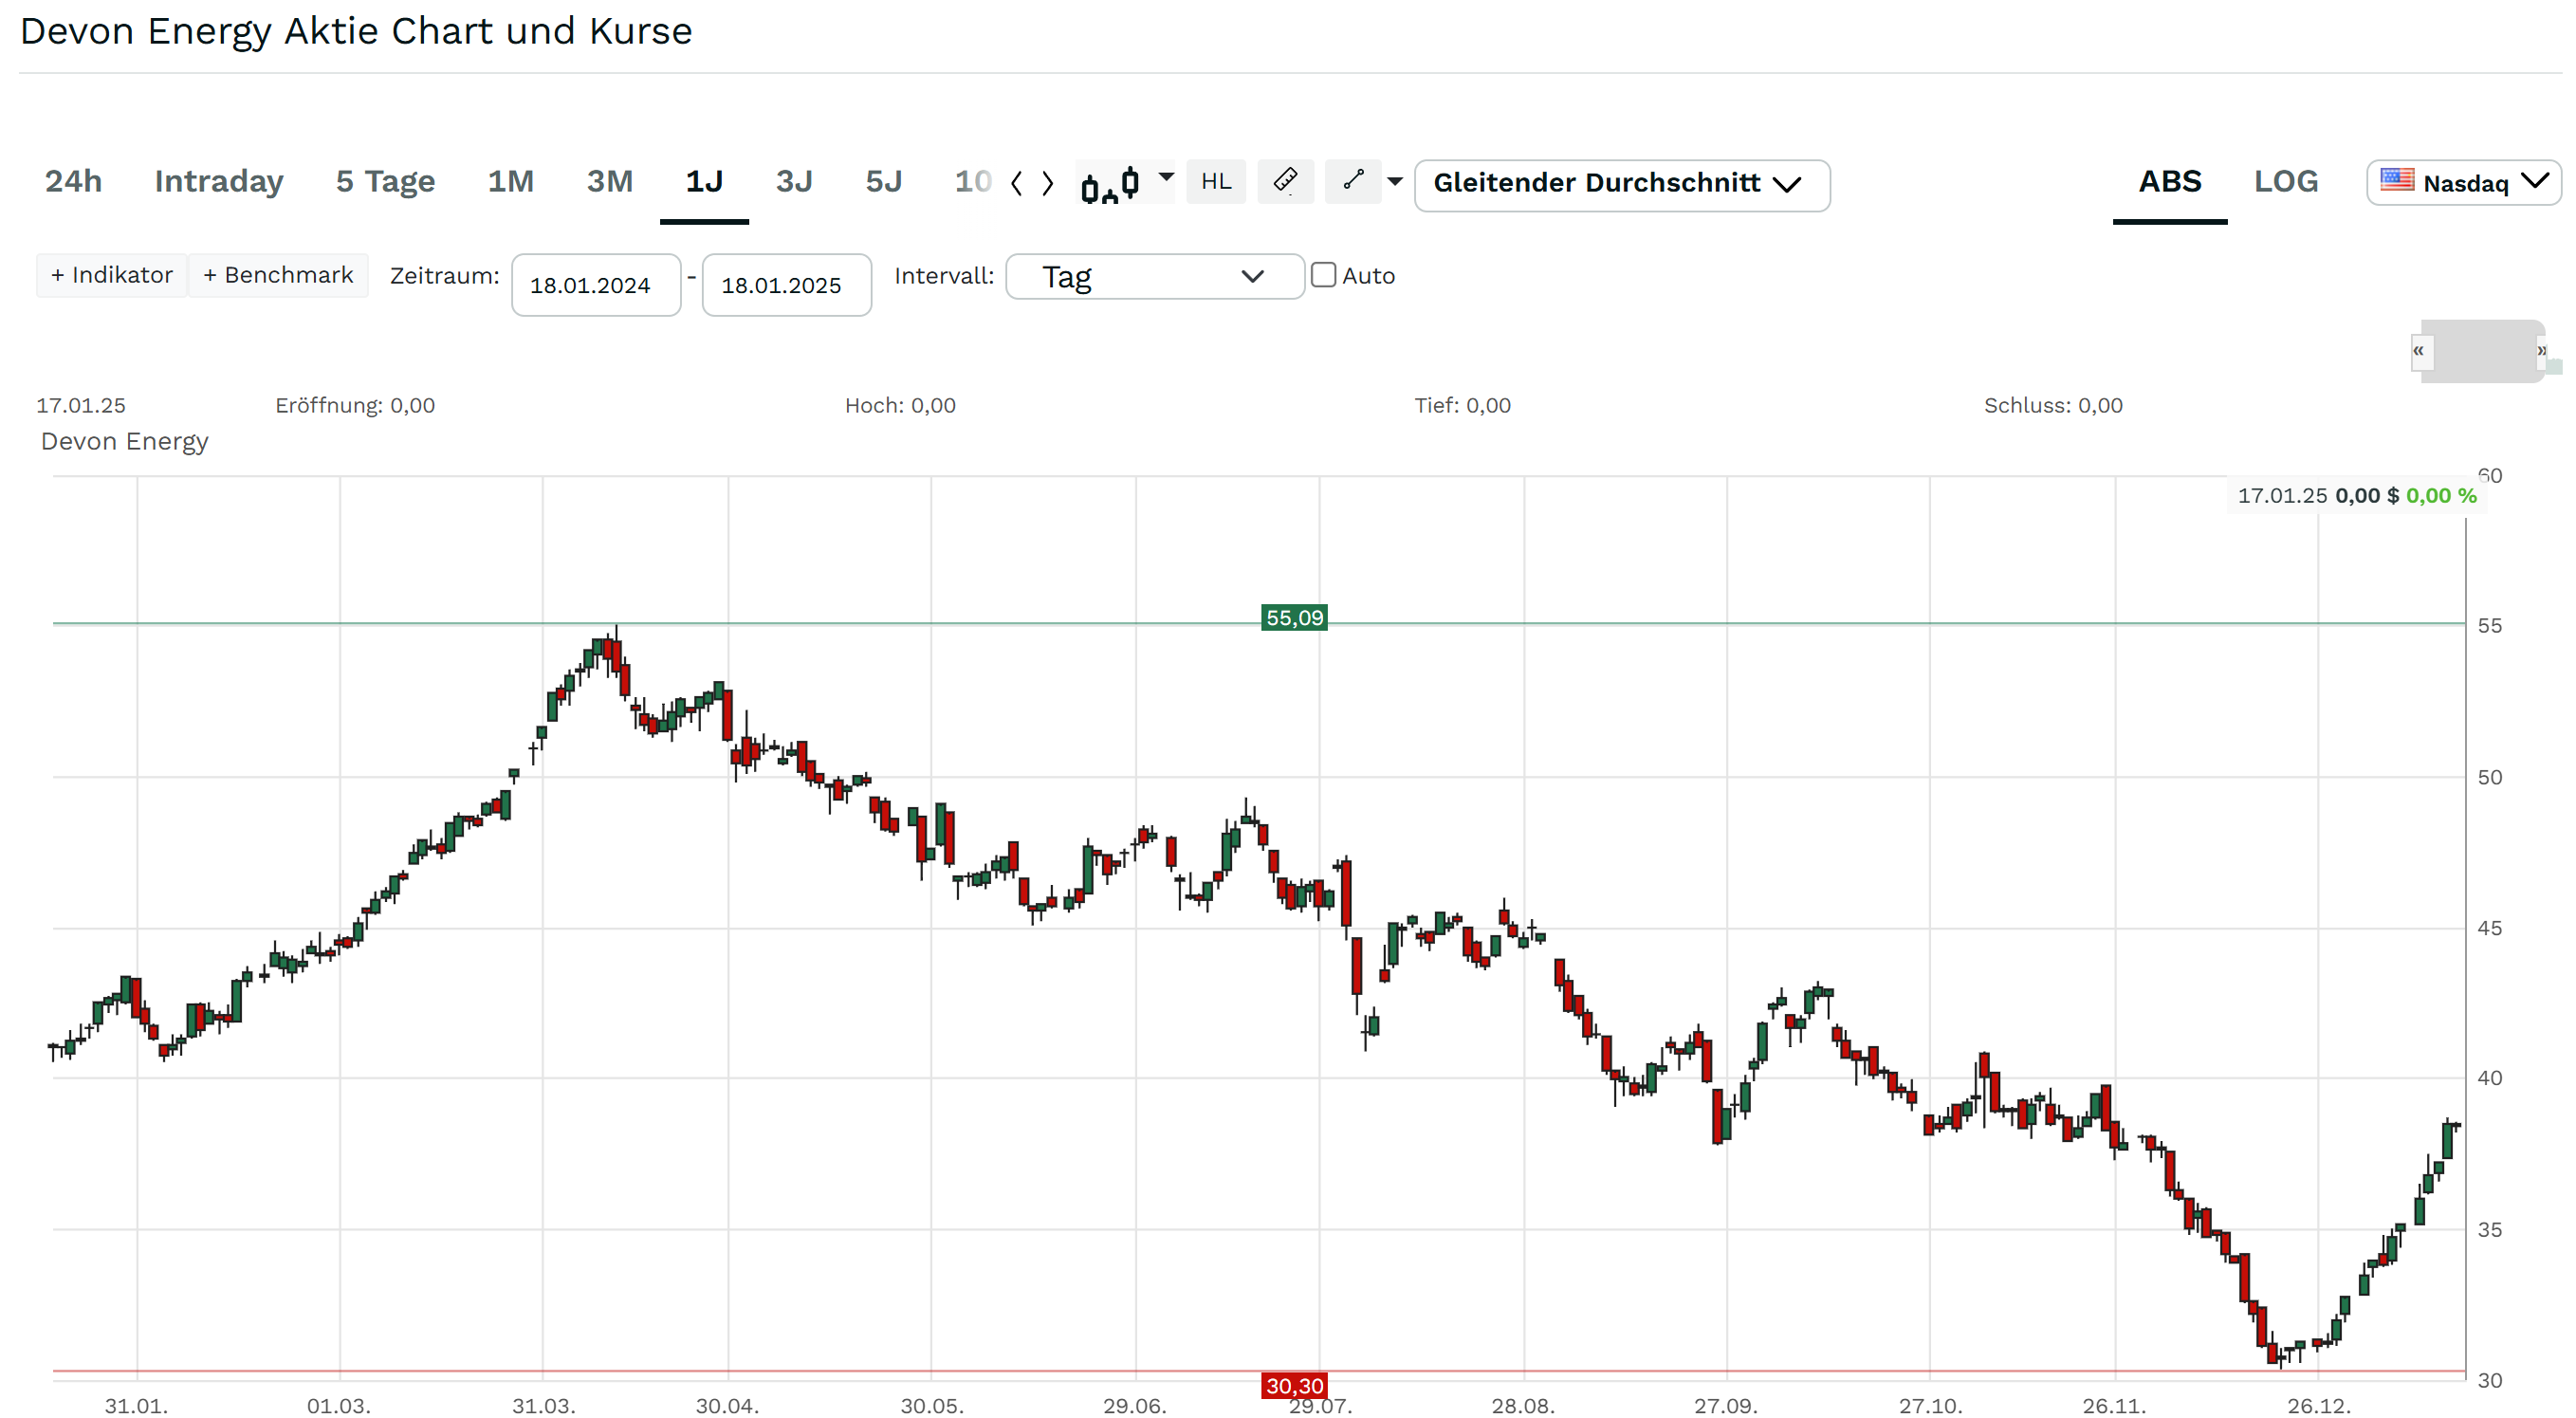This screenshot has width=2576, height=1418.
Task: Click the gray range navigator bar
Action: (2482, 352)
